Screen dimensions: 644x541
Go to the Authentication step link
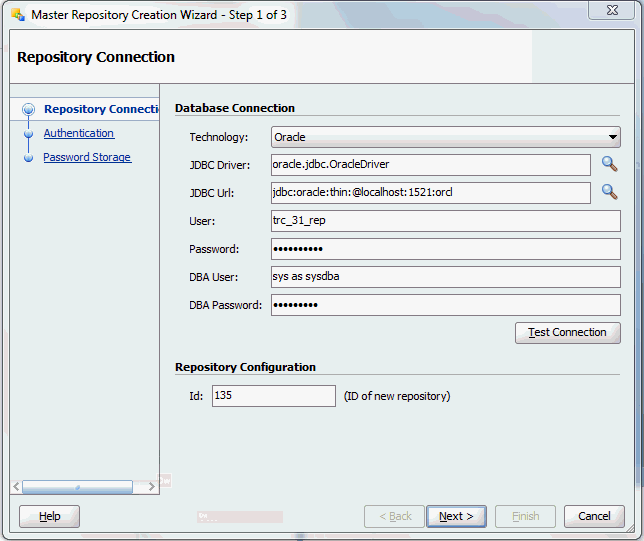click(x=79, y=133)
